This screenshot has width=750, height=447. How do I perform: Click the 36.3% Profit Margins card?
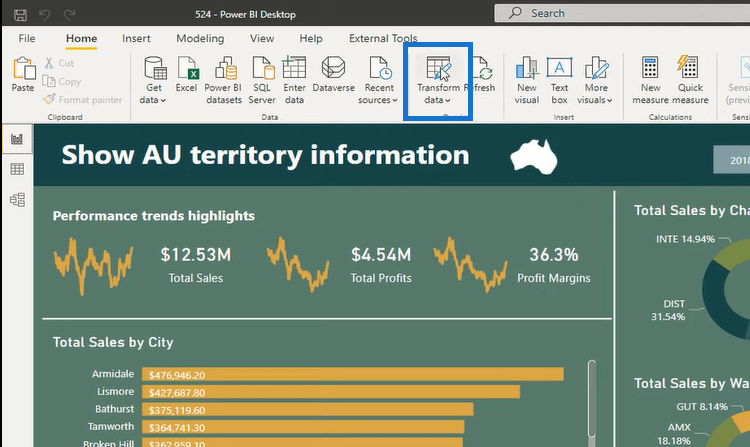pyautogui.click(x=553, y=265)
